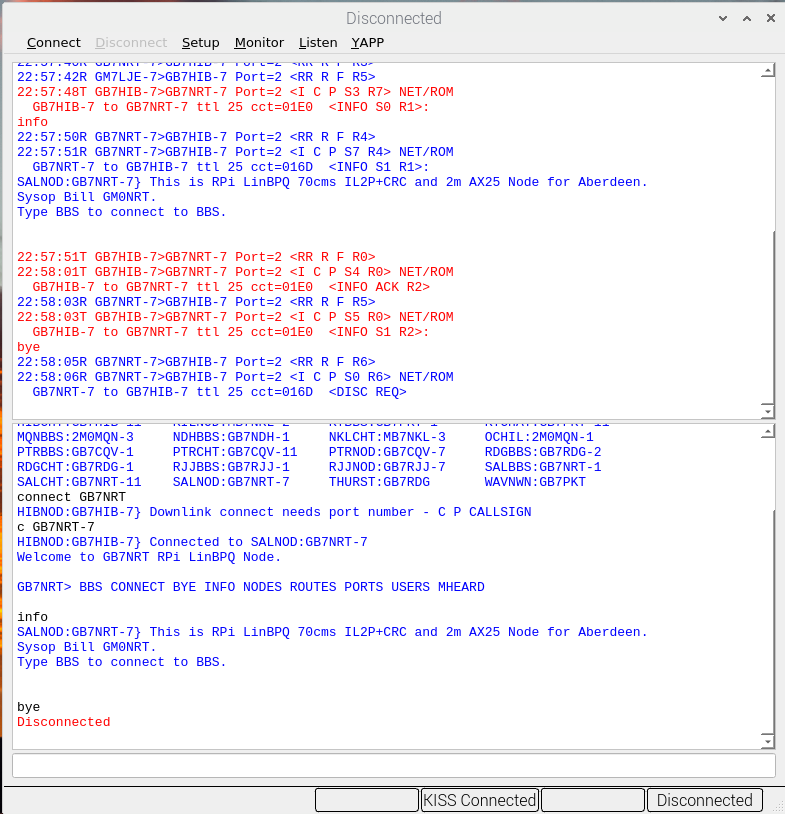Screen dimensions: 785x814
Task: Click the red Disconnected text in terminal
Action: coord(63,722)
